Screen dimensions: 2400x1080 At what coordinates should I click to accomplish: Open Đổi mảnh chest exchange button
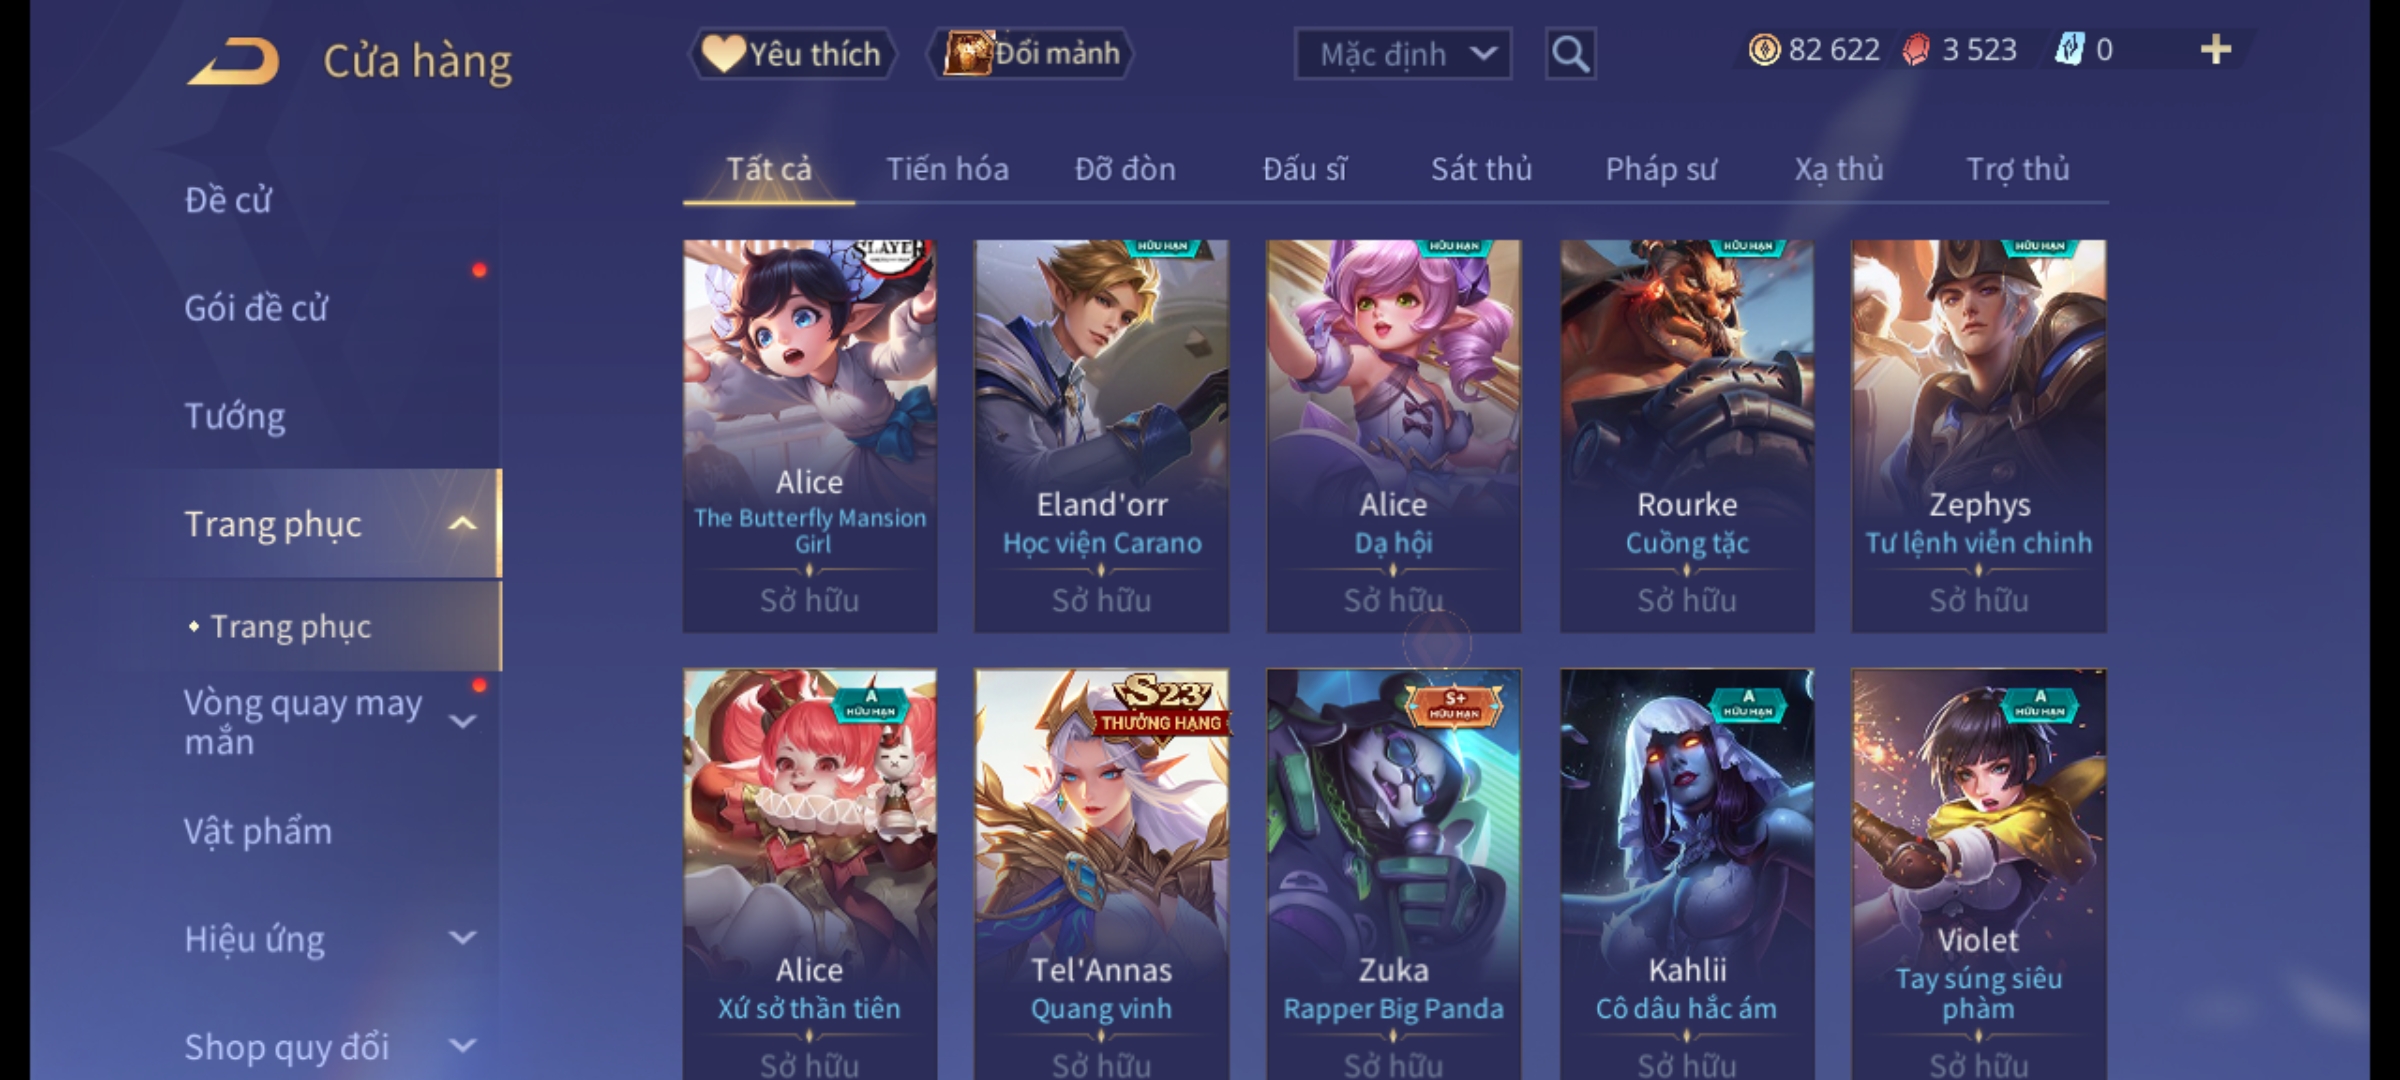click(1031, 54)
